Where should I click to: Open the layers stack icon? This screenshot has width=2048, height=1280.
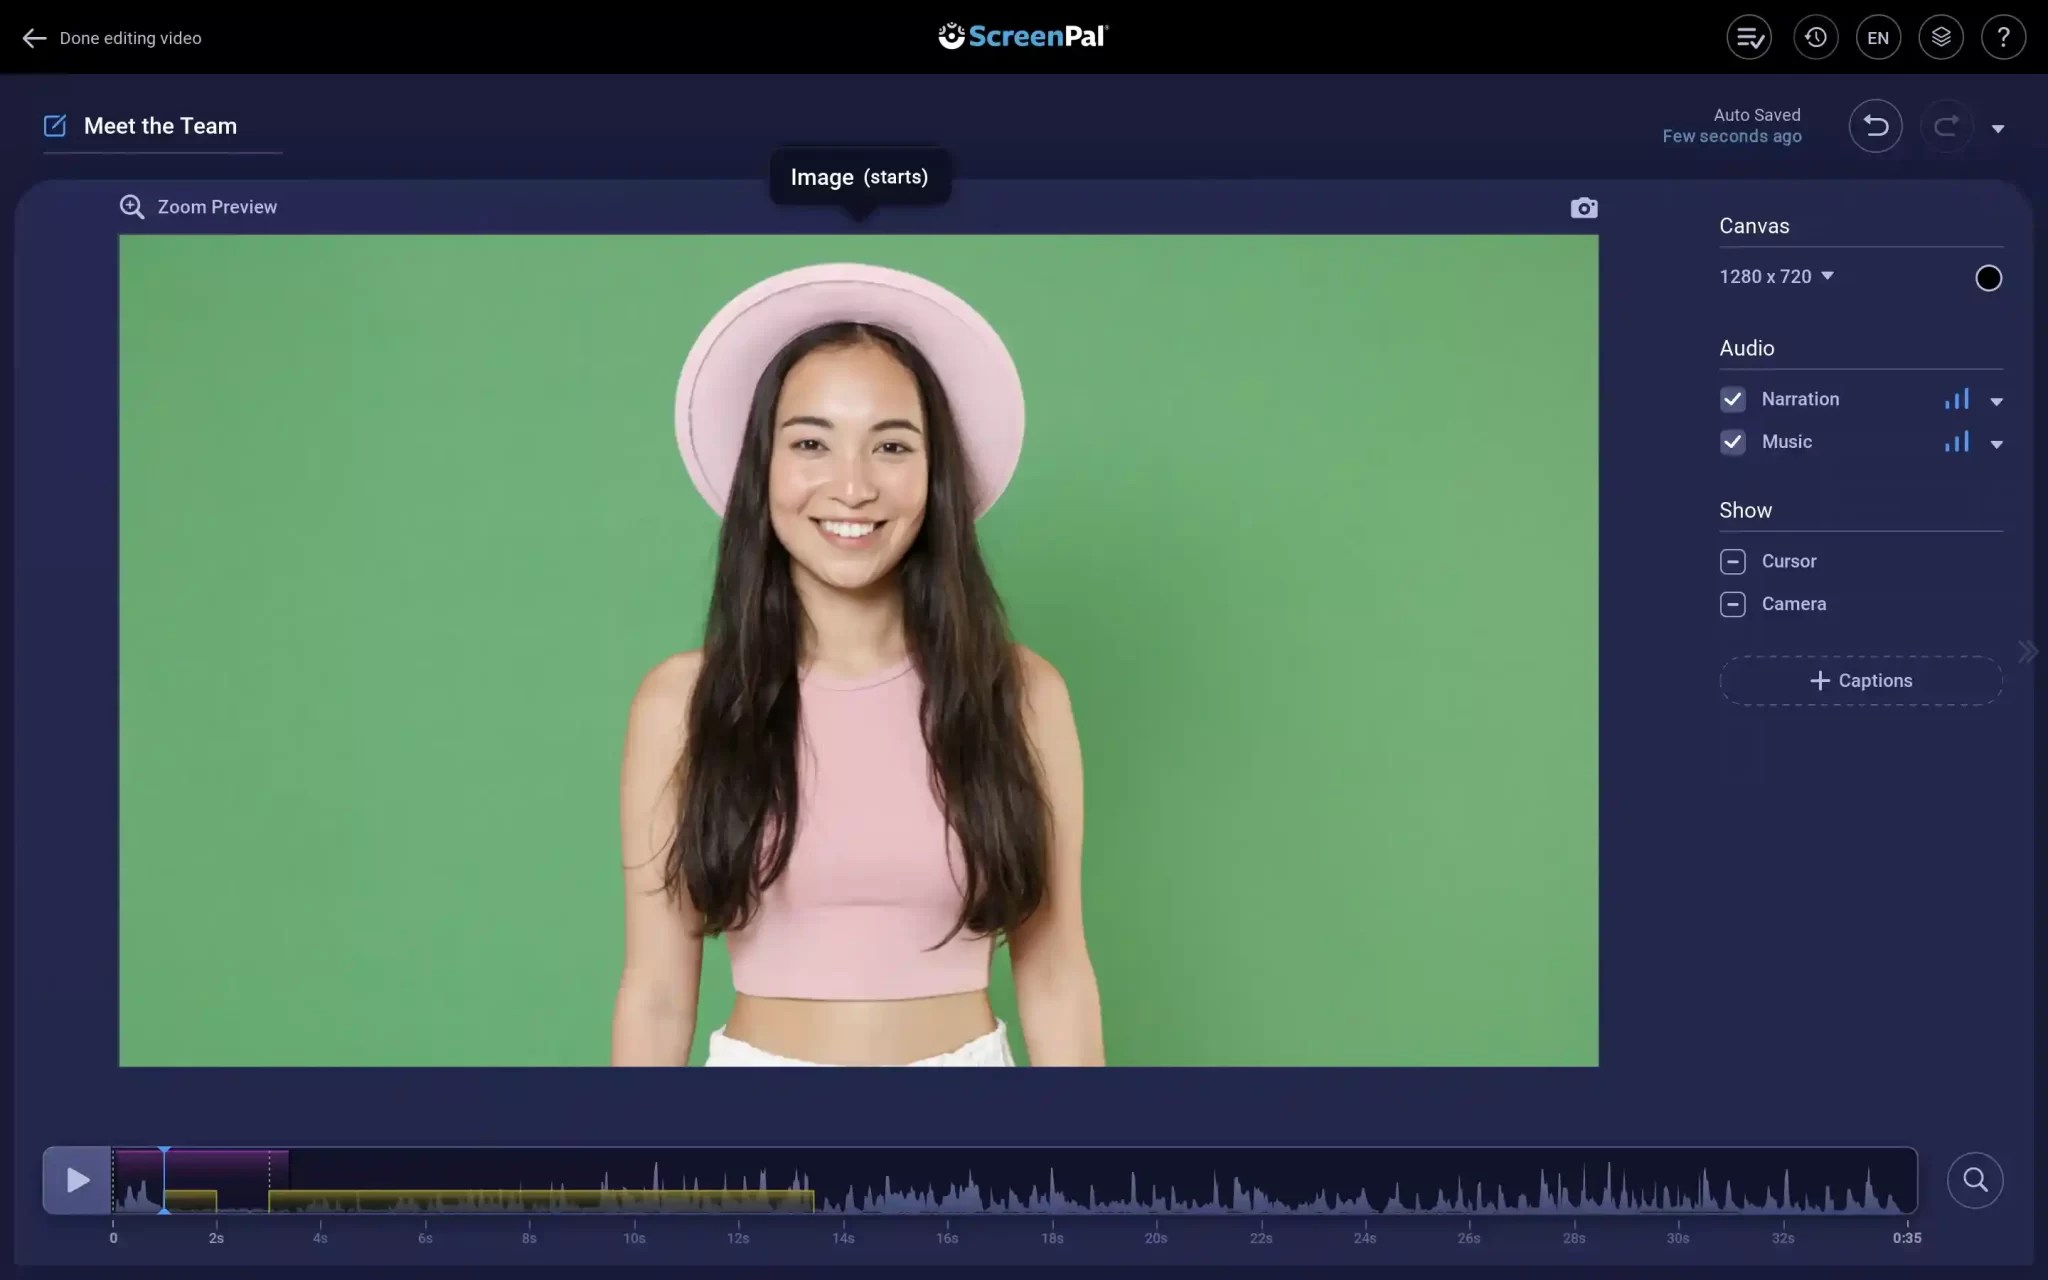[x=1940, y=37]
